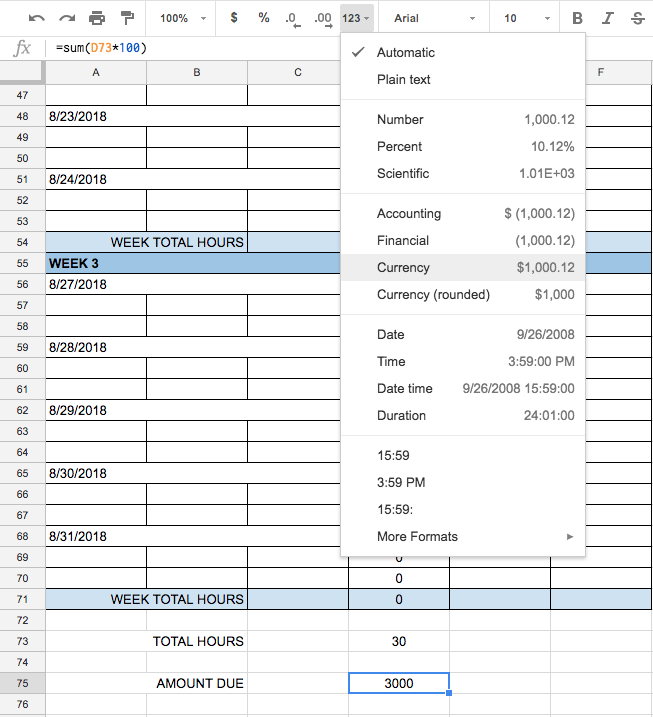
Task: Format as percent with % icon
Action: (x=263, y=18)
